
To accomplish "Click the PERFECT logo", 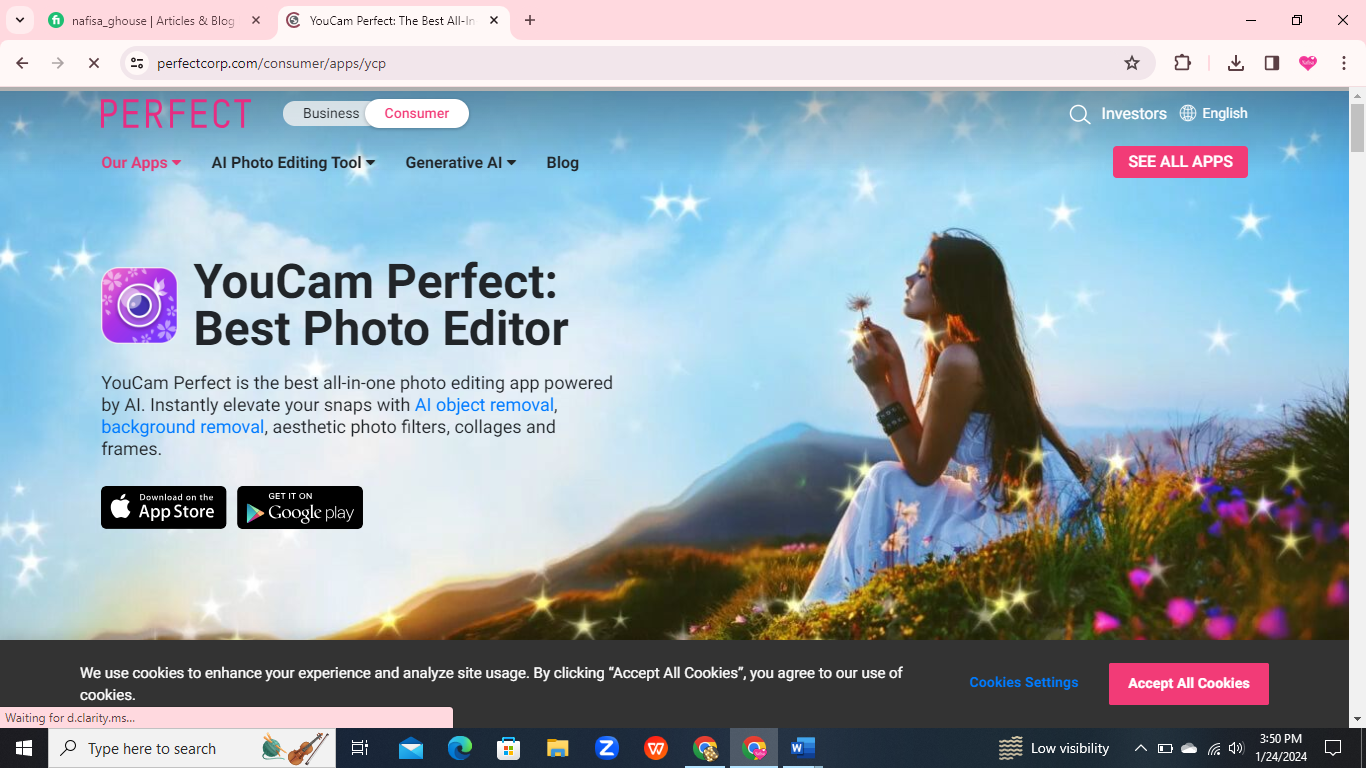I will [176, 114].
